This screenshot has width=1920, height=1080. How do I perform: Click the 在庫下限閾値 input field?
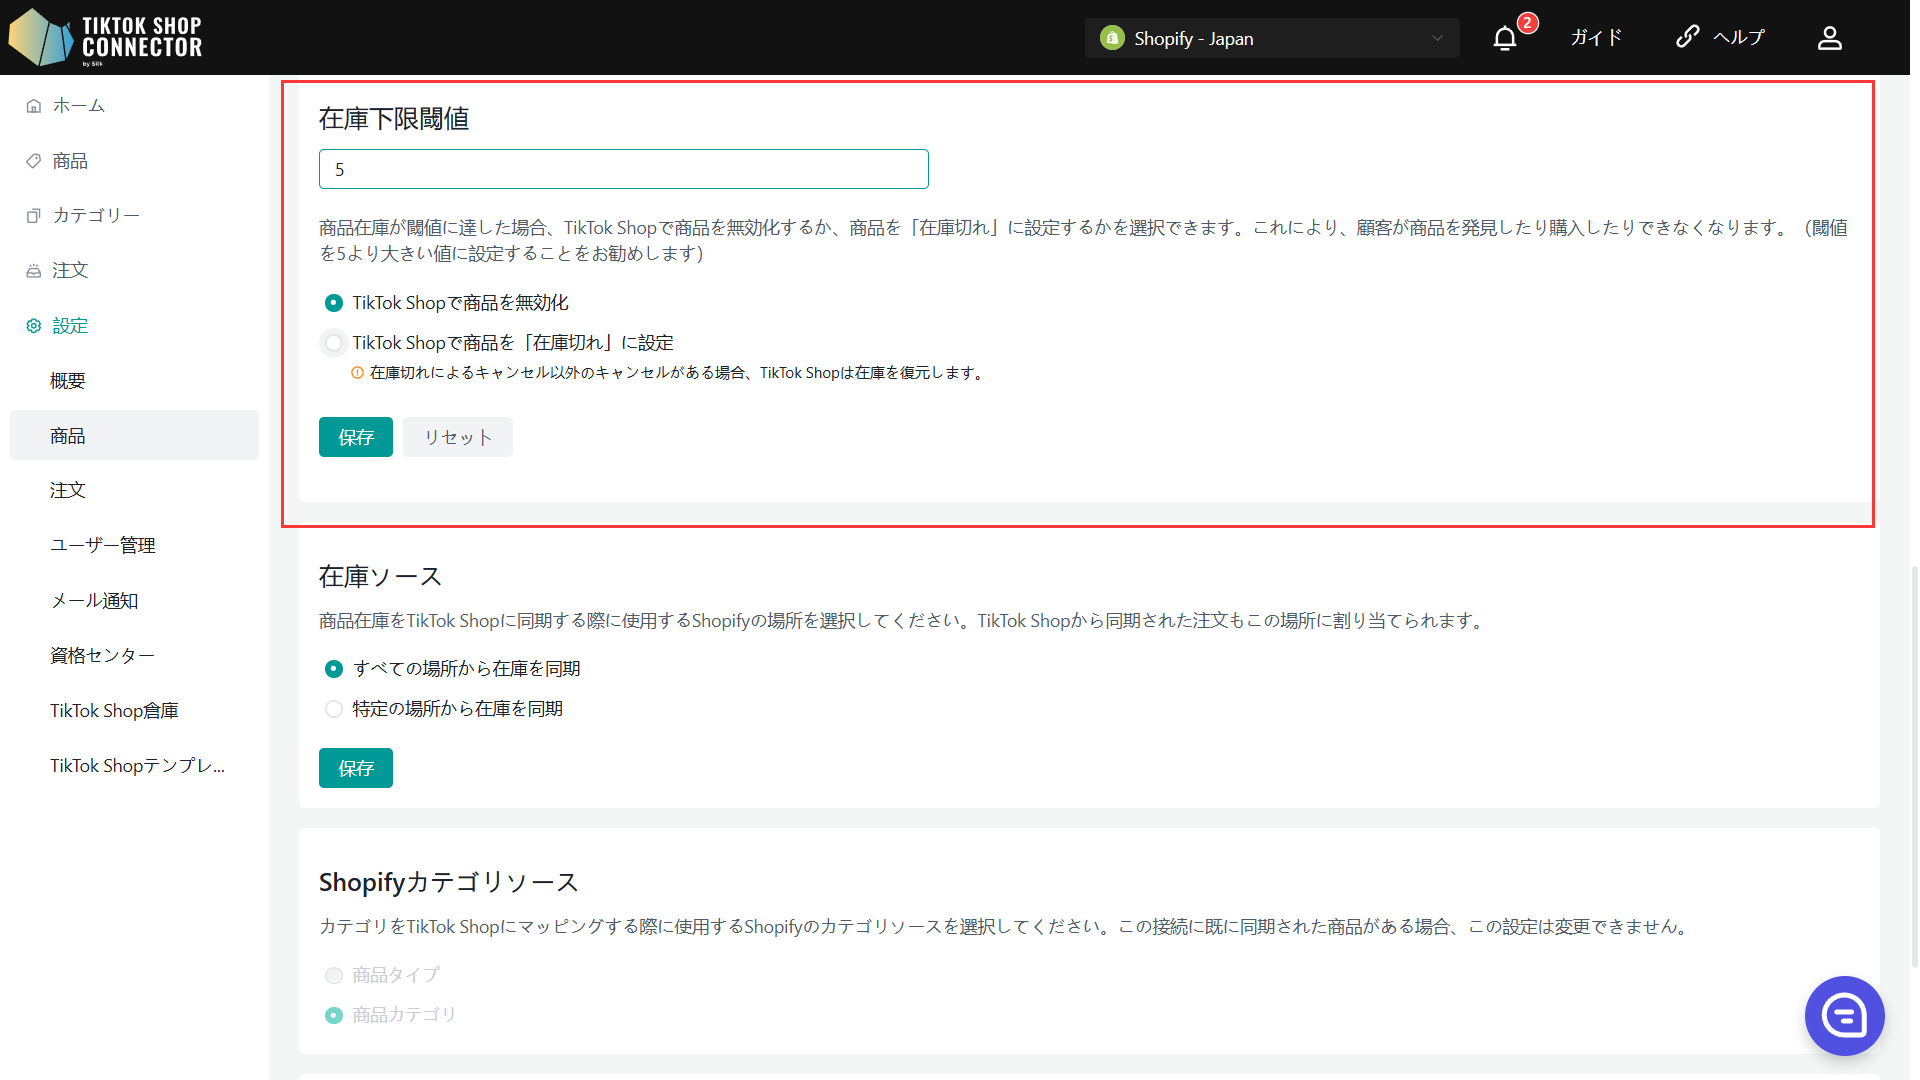[624, 169]
